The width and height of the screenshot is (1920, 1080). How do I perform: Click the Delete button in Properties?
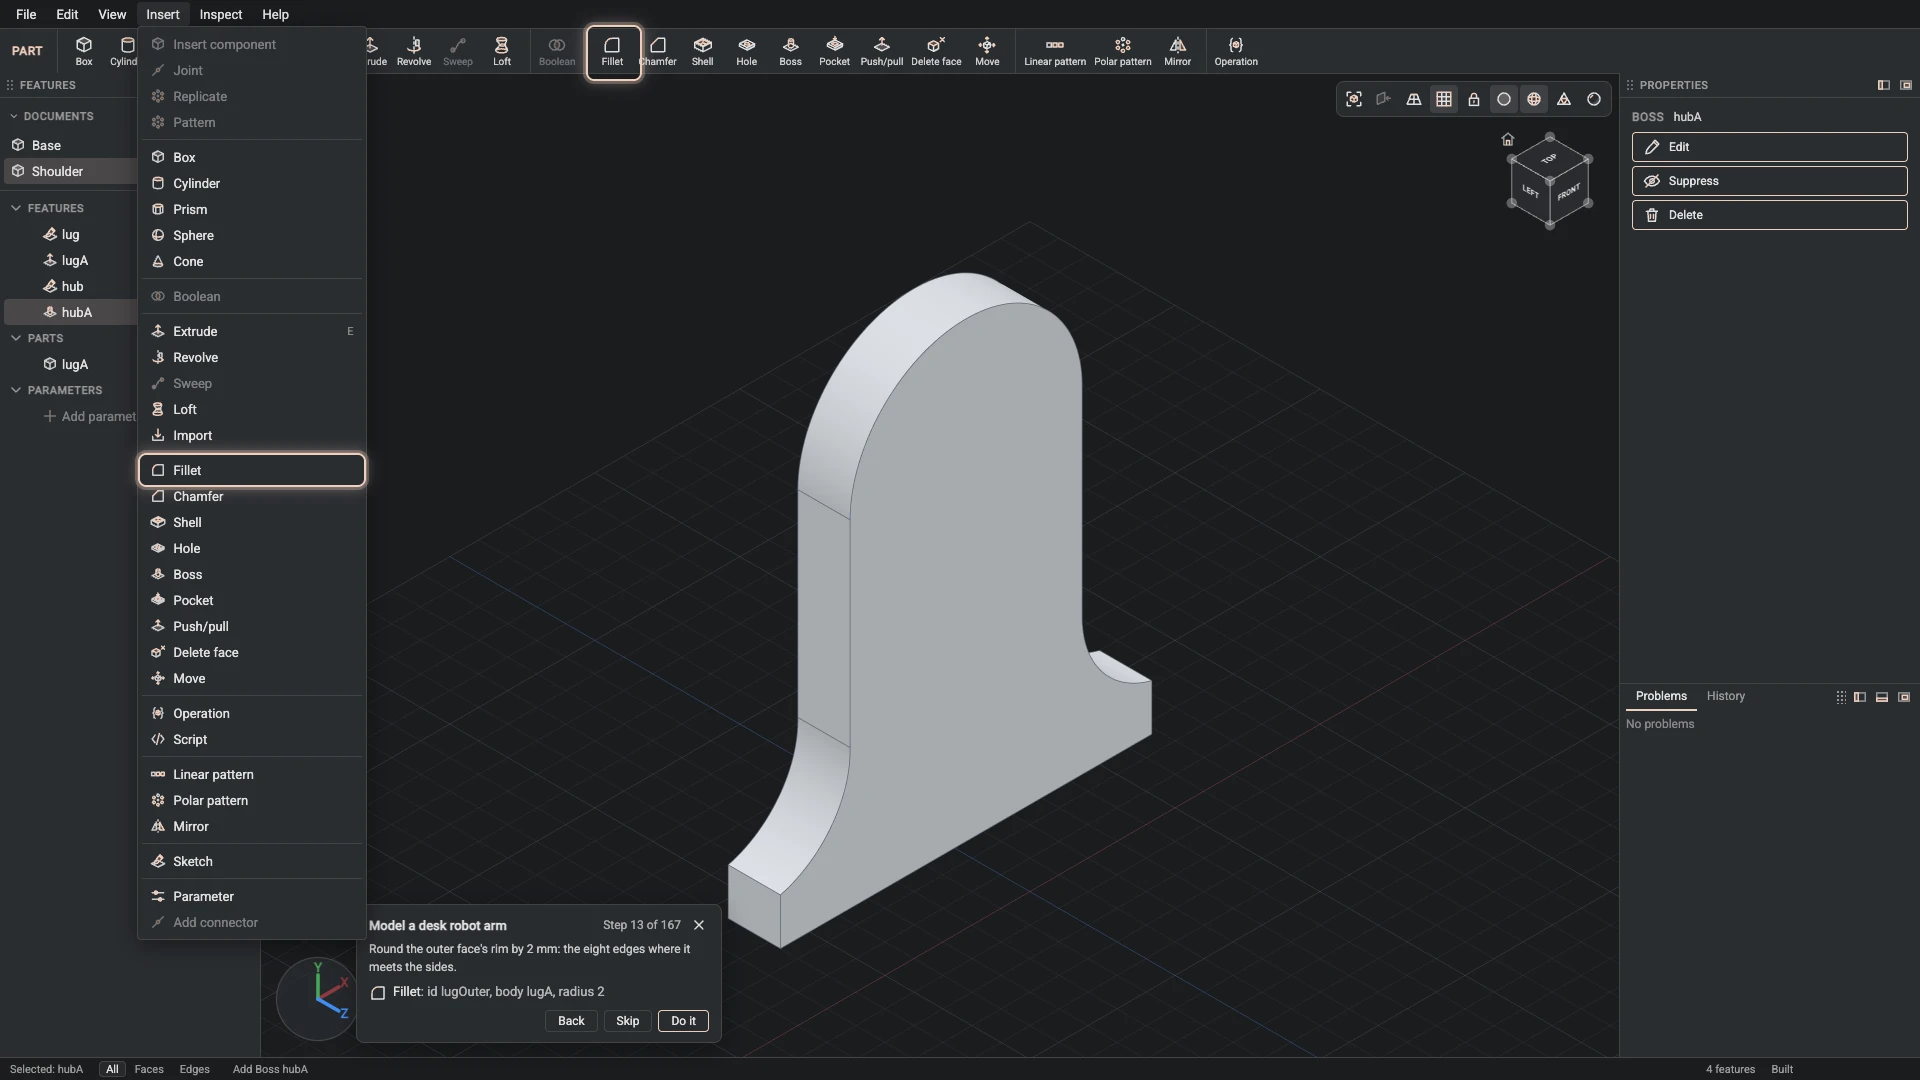[1769, 215]
